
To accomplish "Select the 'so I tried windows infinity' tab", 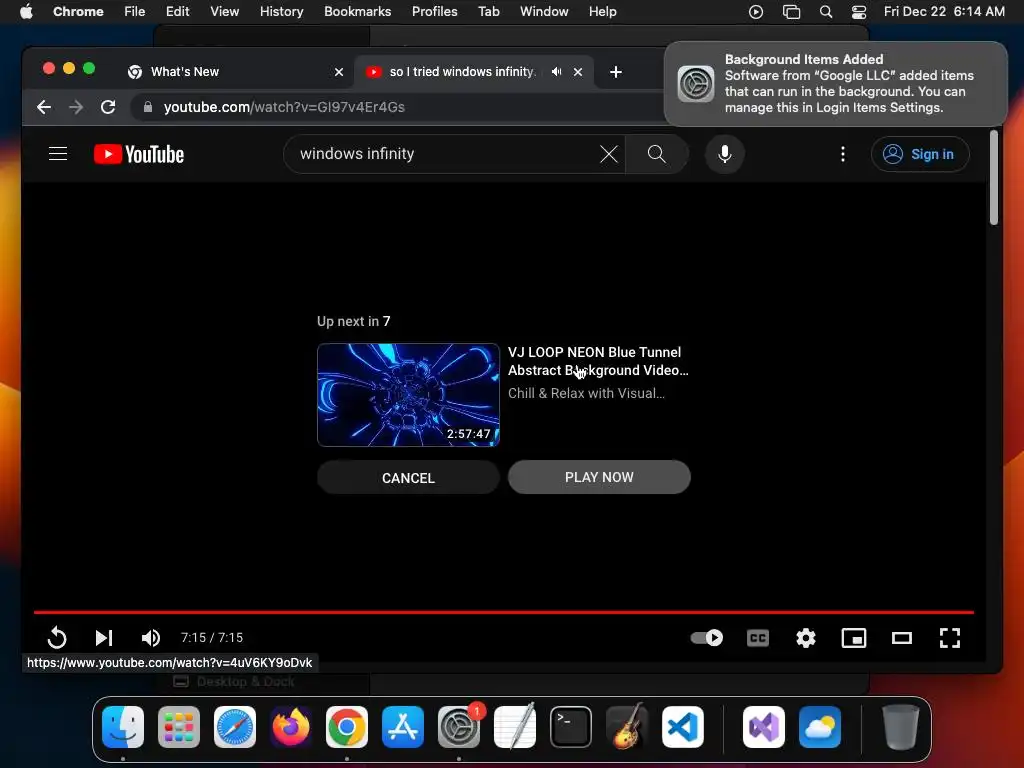I will (x=462, y=72).
